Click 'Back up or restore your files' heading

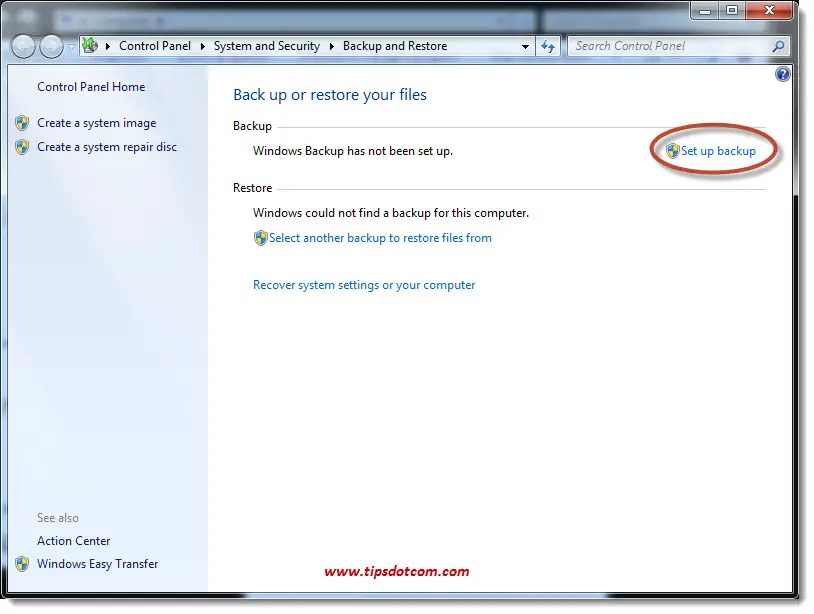point(330,95)
